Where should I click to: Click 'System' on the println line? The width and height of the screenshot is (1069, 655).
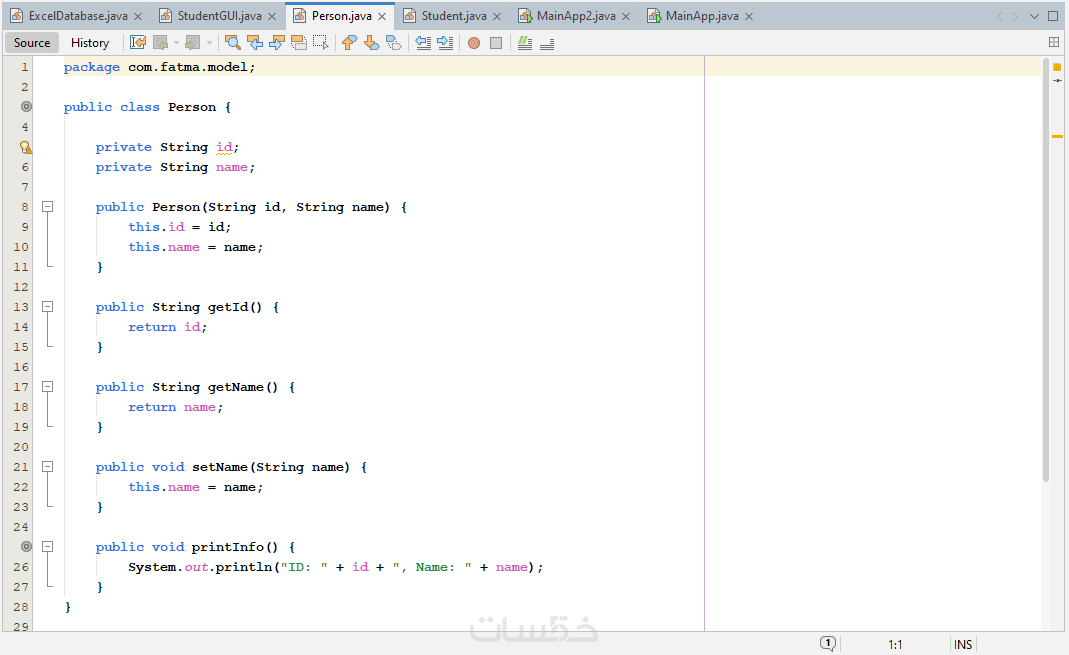click(153, 567)
